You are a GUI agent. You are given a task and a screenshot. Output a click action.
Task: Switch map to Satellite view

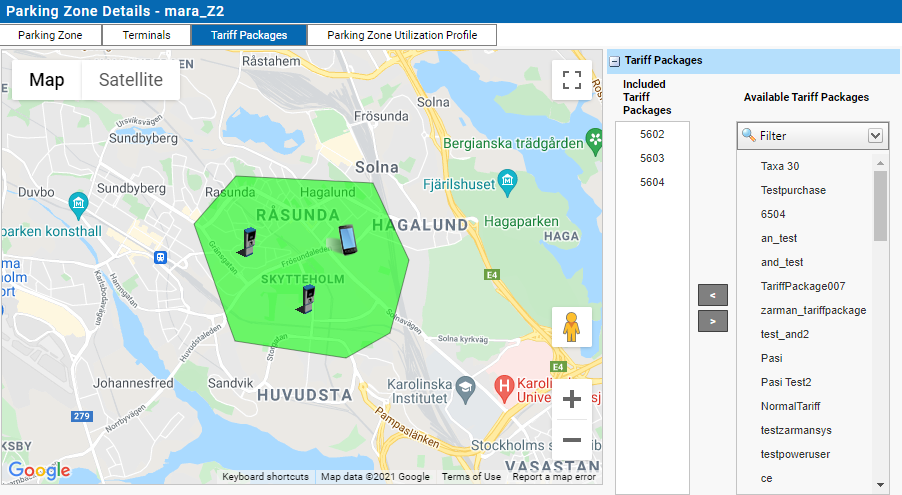click(131, 80)
